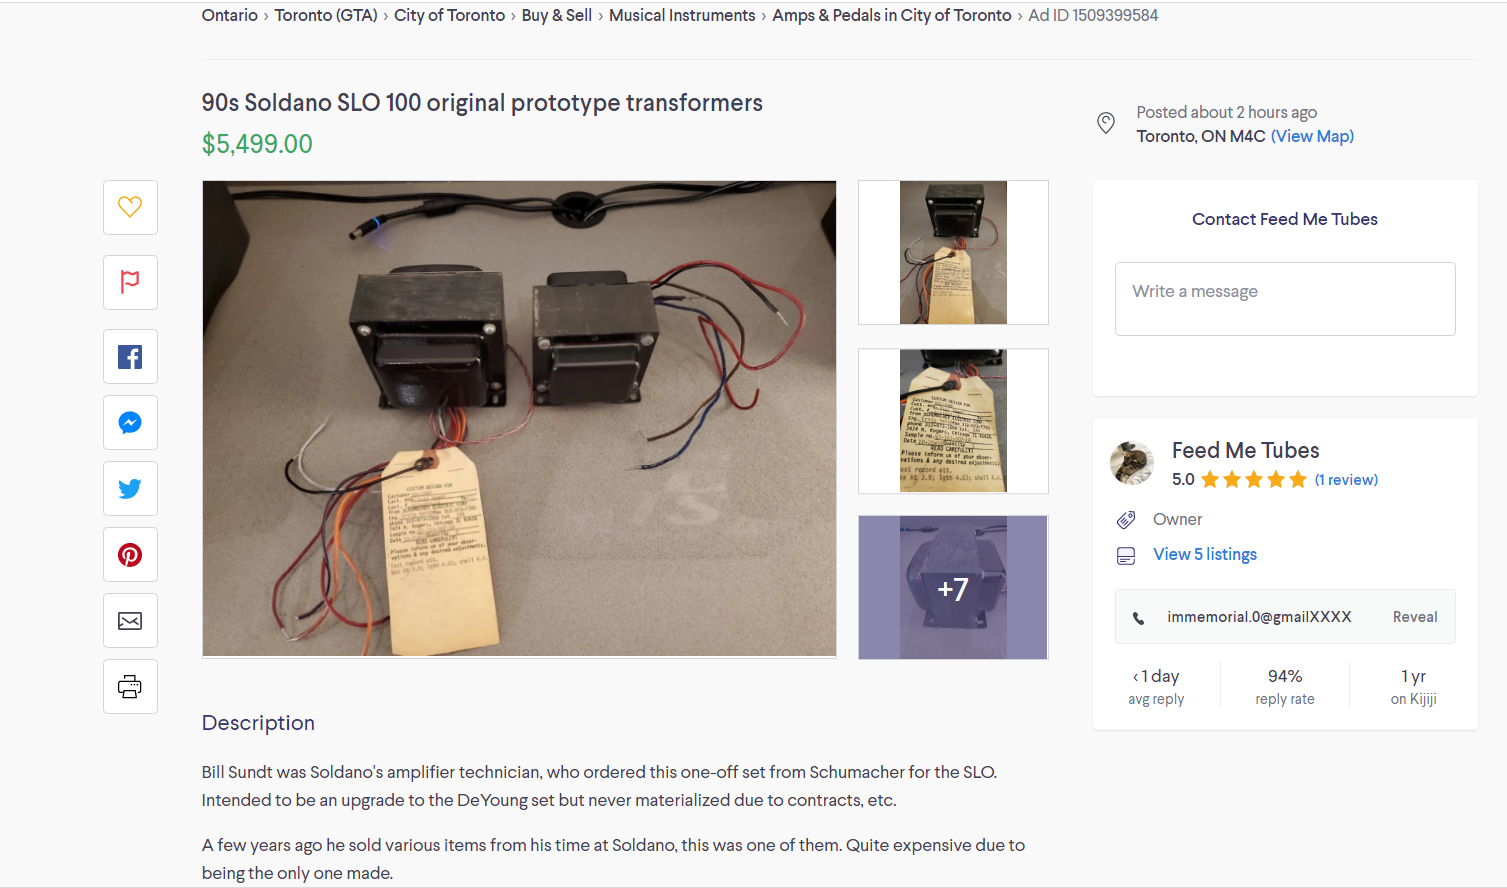Email the ad using the envelope icon
The height and width of the screenshot is (888, 1507).
click(130, 621)
